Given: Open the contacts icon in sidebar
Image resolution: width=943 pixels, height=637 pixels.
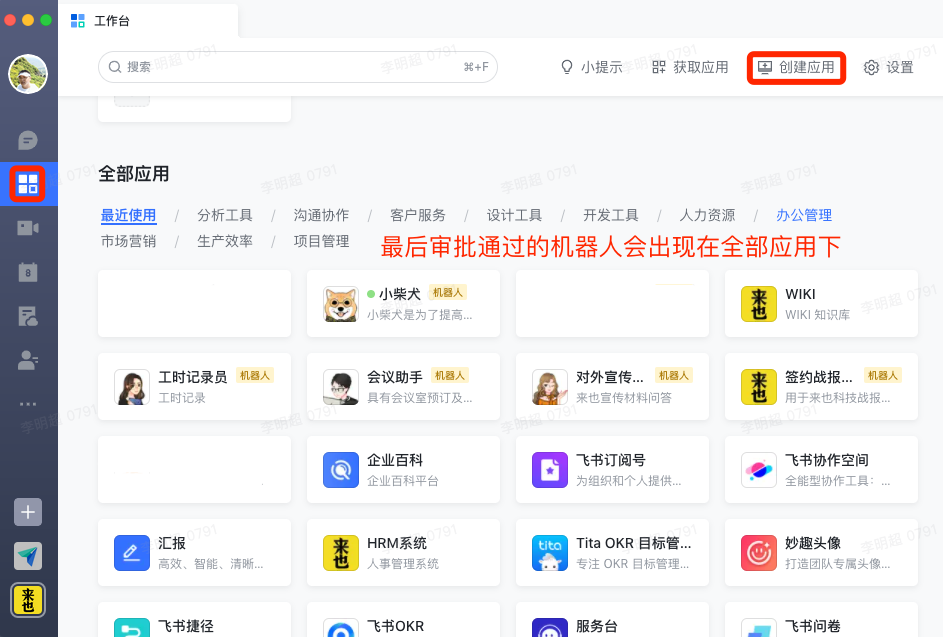Looking at the screenshot, I should tap(28, 360).
